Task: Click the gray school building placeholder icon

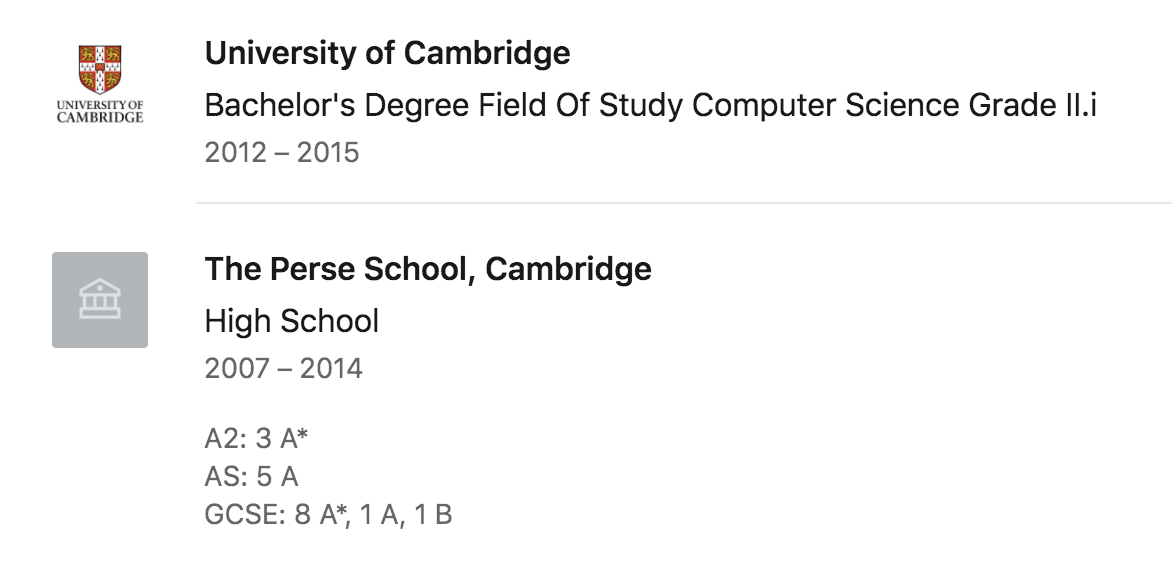Action: tap(100, 300)
